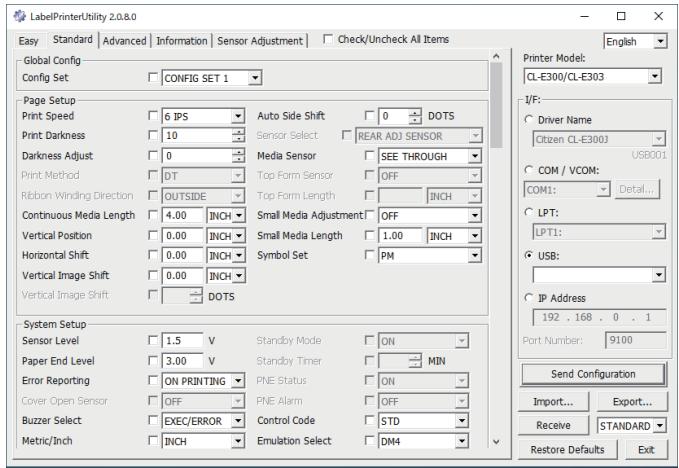Enable the Symbol Set checkbox
This screenshot has width=679, height=468.
tap(369, 255)
